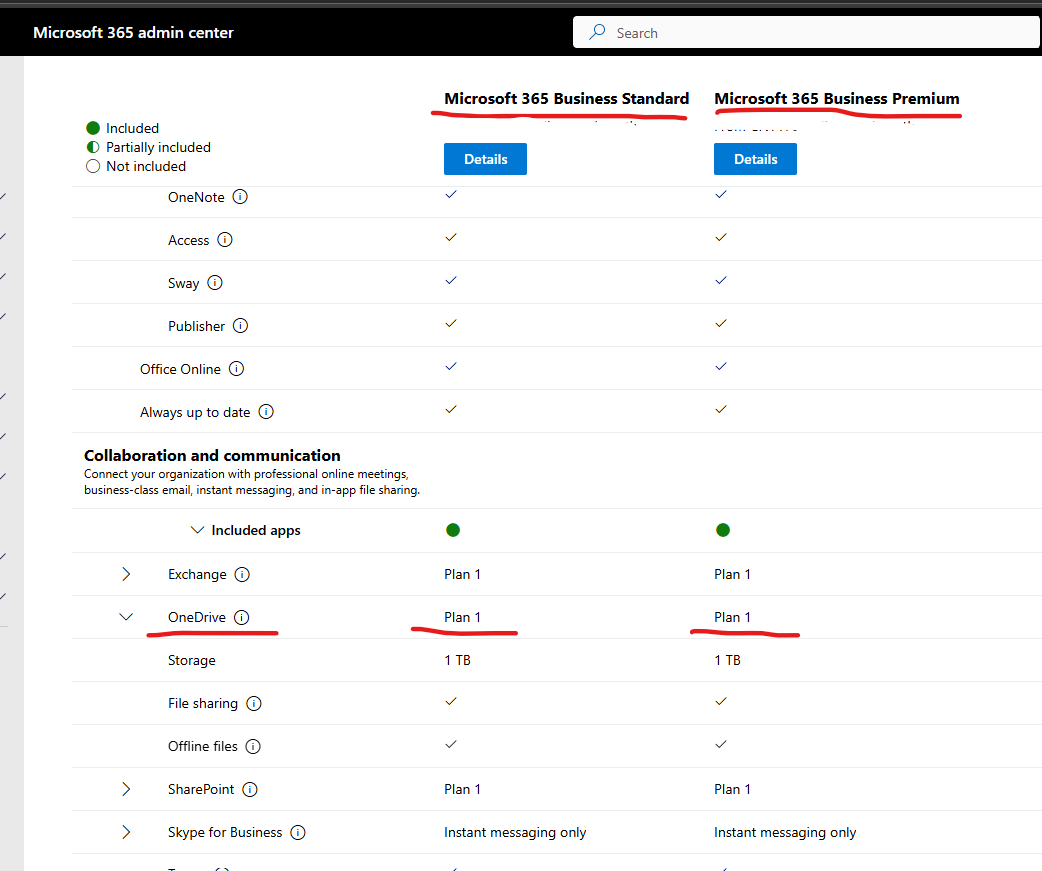The height and width of the screenshot is (871, 1042).
Task: Click File sharing checkmark under Business Standard
Action: (x=451, y=701)
